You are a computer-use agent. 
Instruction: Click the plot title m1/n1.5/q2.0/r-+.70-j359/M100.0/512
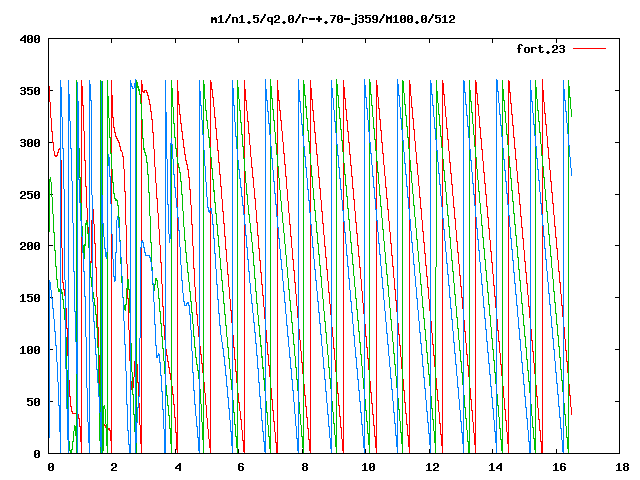pos(333,19)
